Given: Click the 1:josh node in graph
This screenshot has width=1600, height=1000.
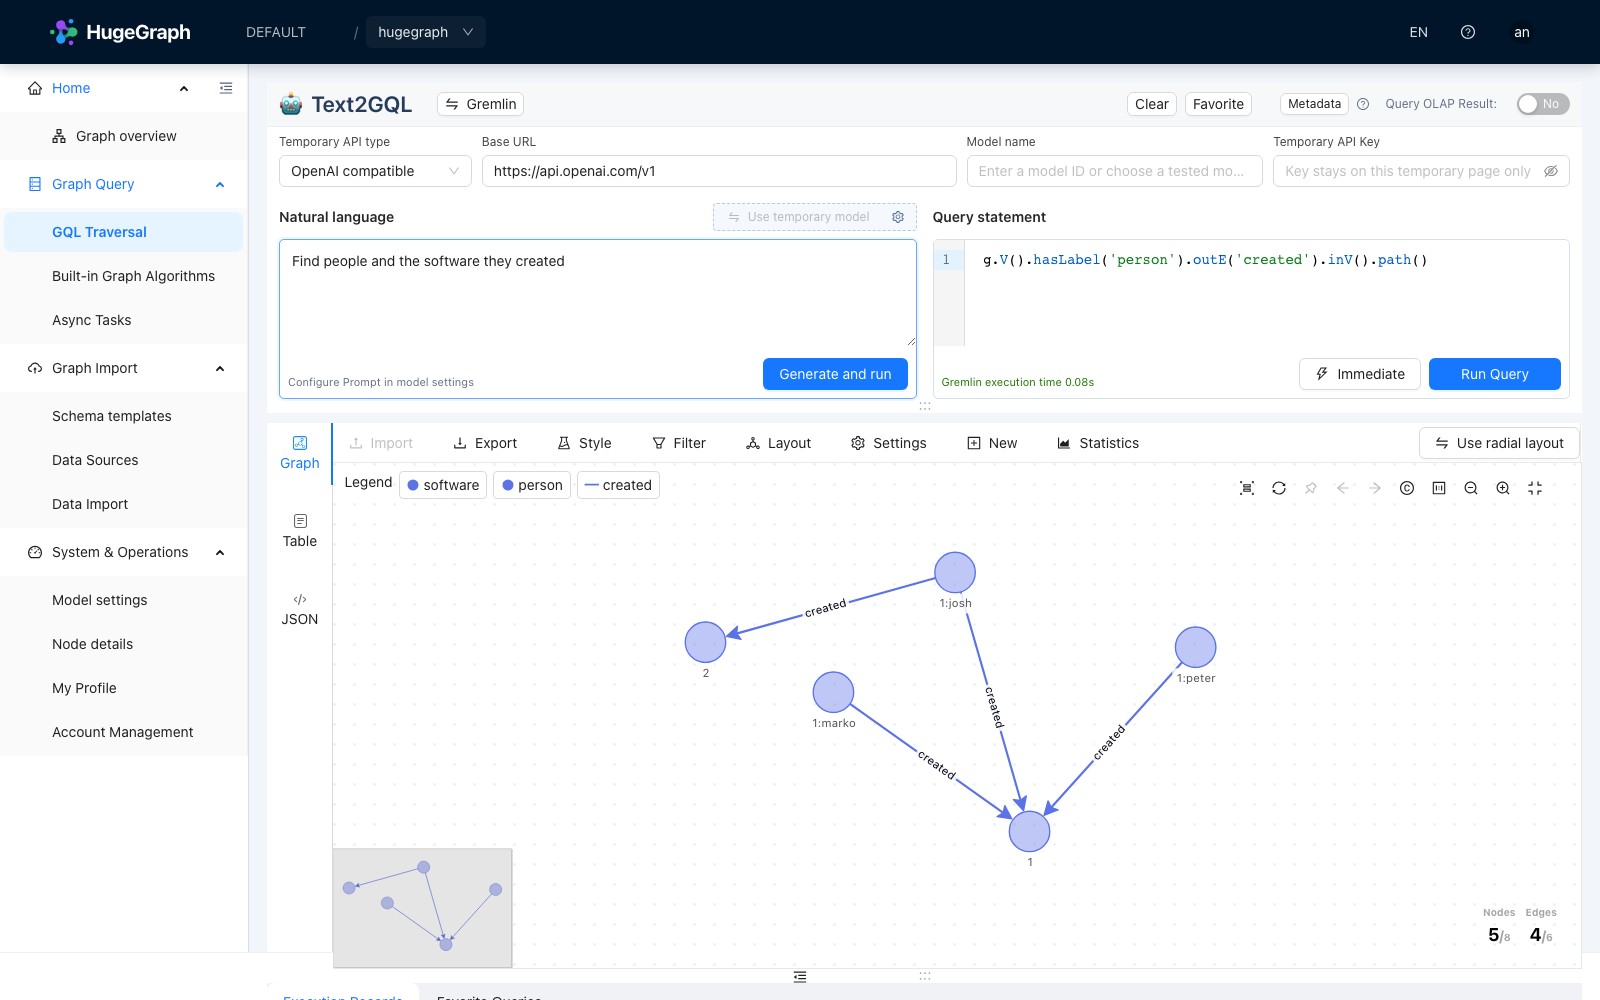Looking at the screenshot, I should [x=955, y=572].
